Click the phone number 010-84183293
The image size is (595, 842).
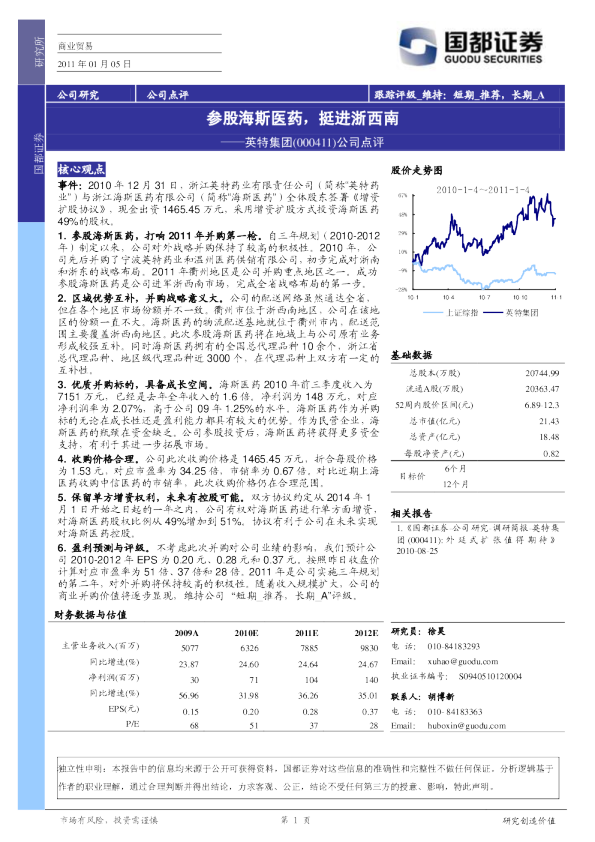click(x=454, y=646)
